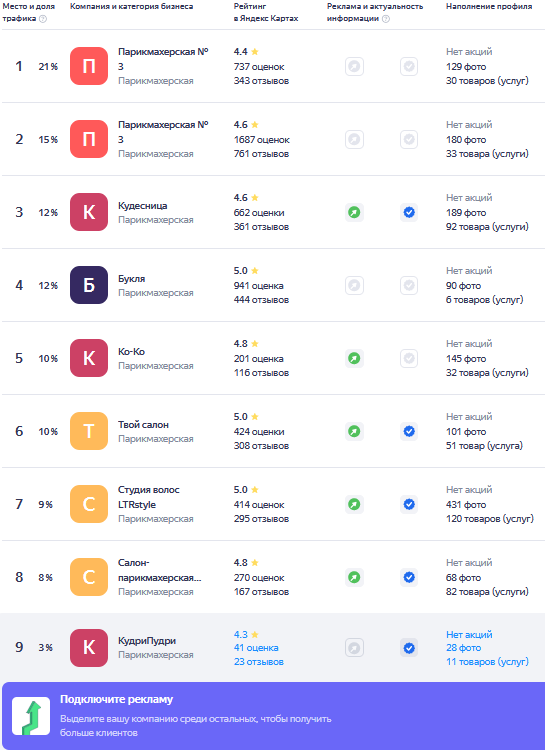
Task: Click green arrow icon in Подключите рекламу banner
Action: pos(31,716)
